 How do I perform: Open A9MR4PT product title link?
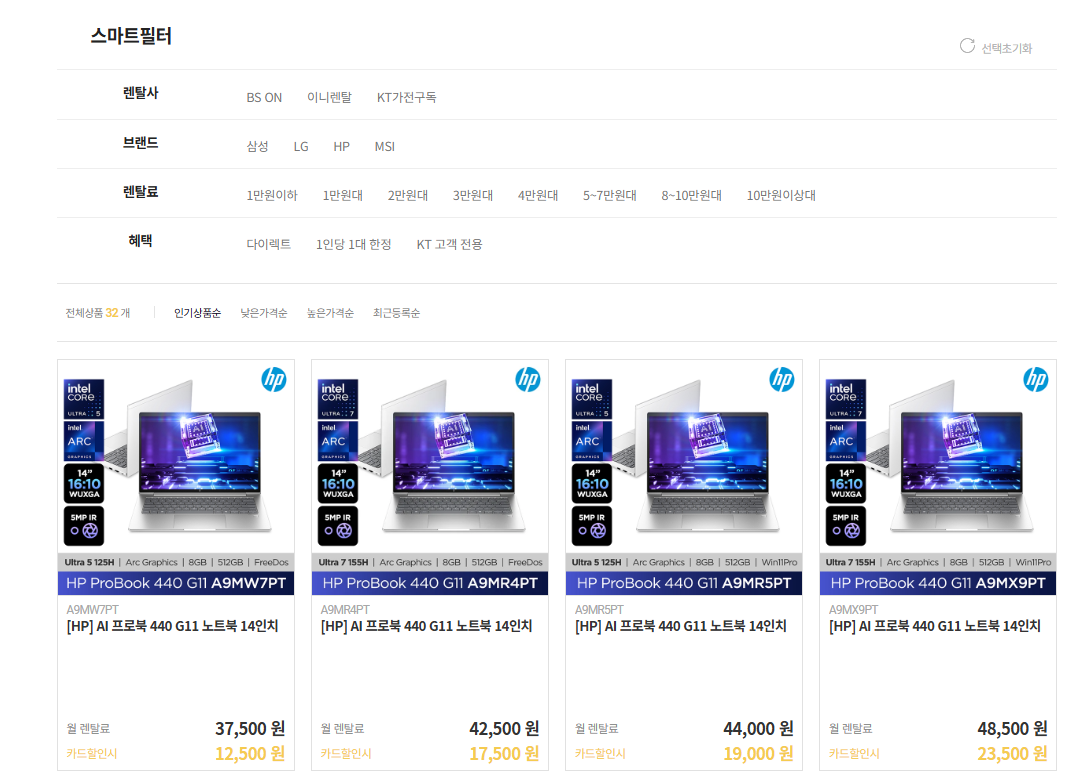click(426, 626)
